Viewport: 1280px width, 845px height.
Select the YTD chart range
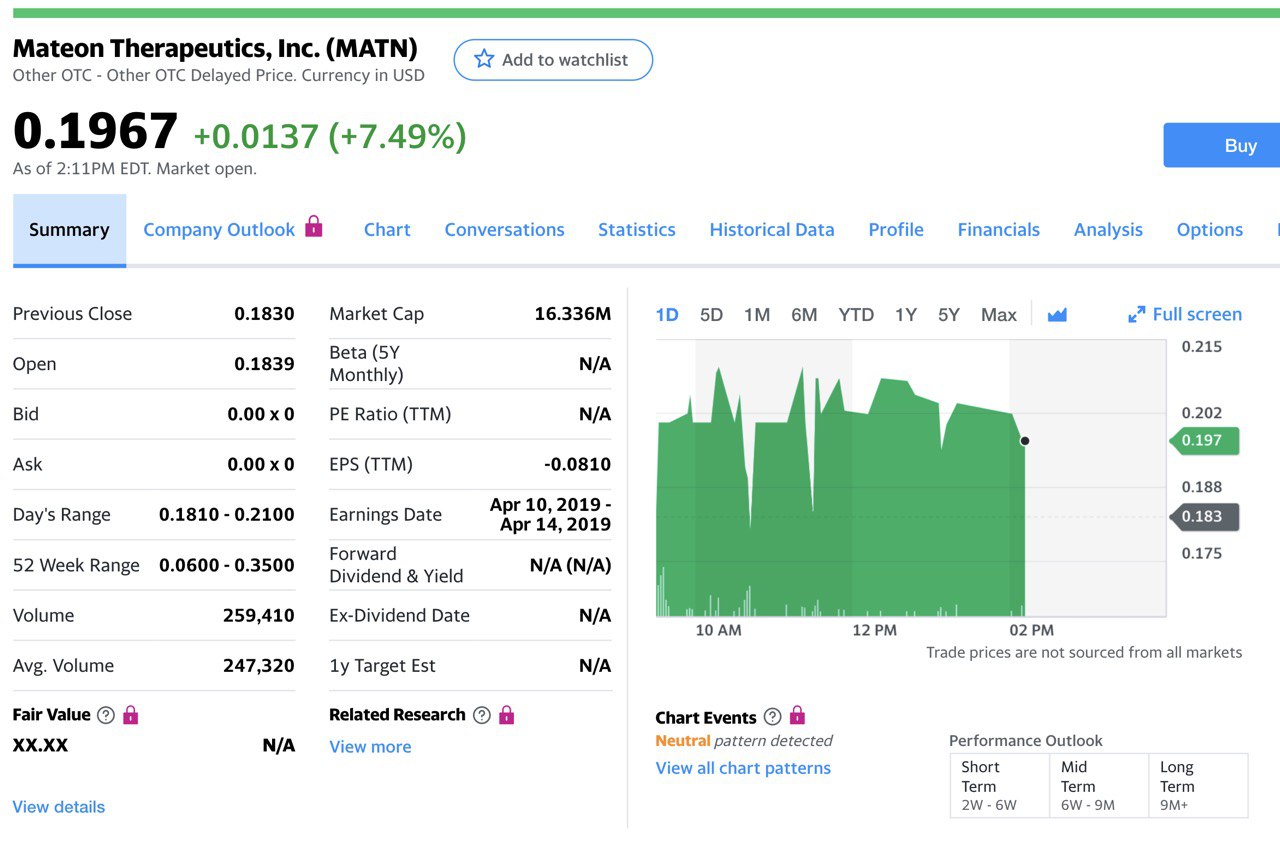[856, 315]
